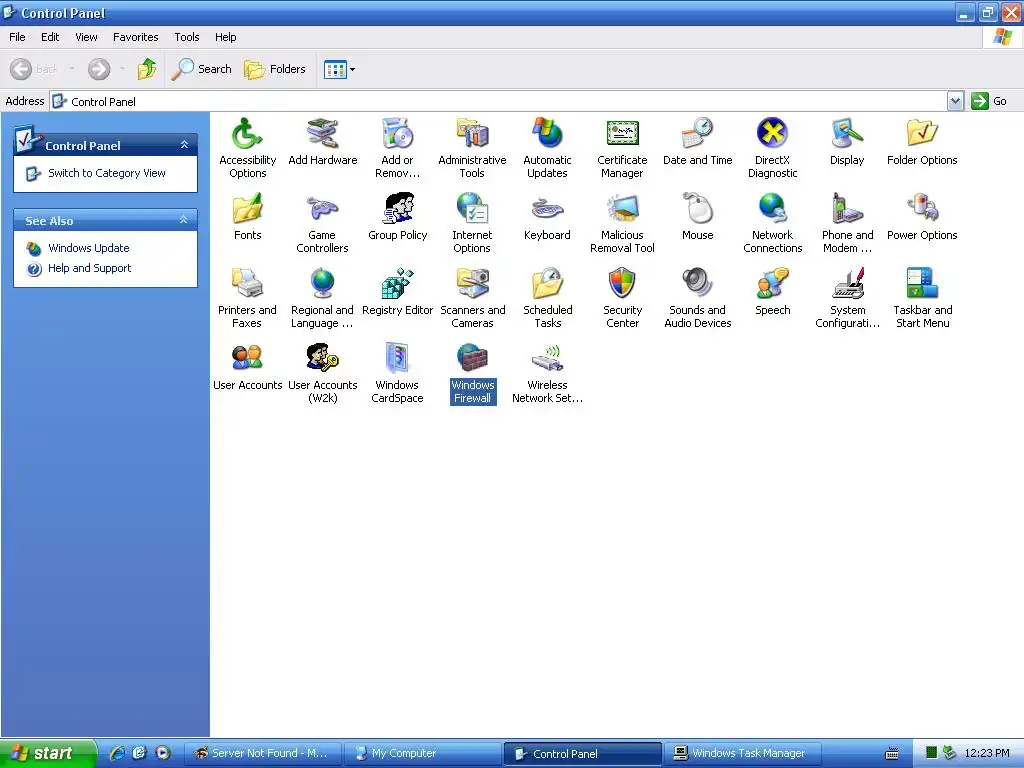This screenshot has height=768, width=1024.
Task: Select the Speech settings icon
Action: click(x=773, y=284)
